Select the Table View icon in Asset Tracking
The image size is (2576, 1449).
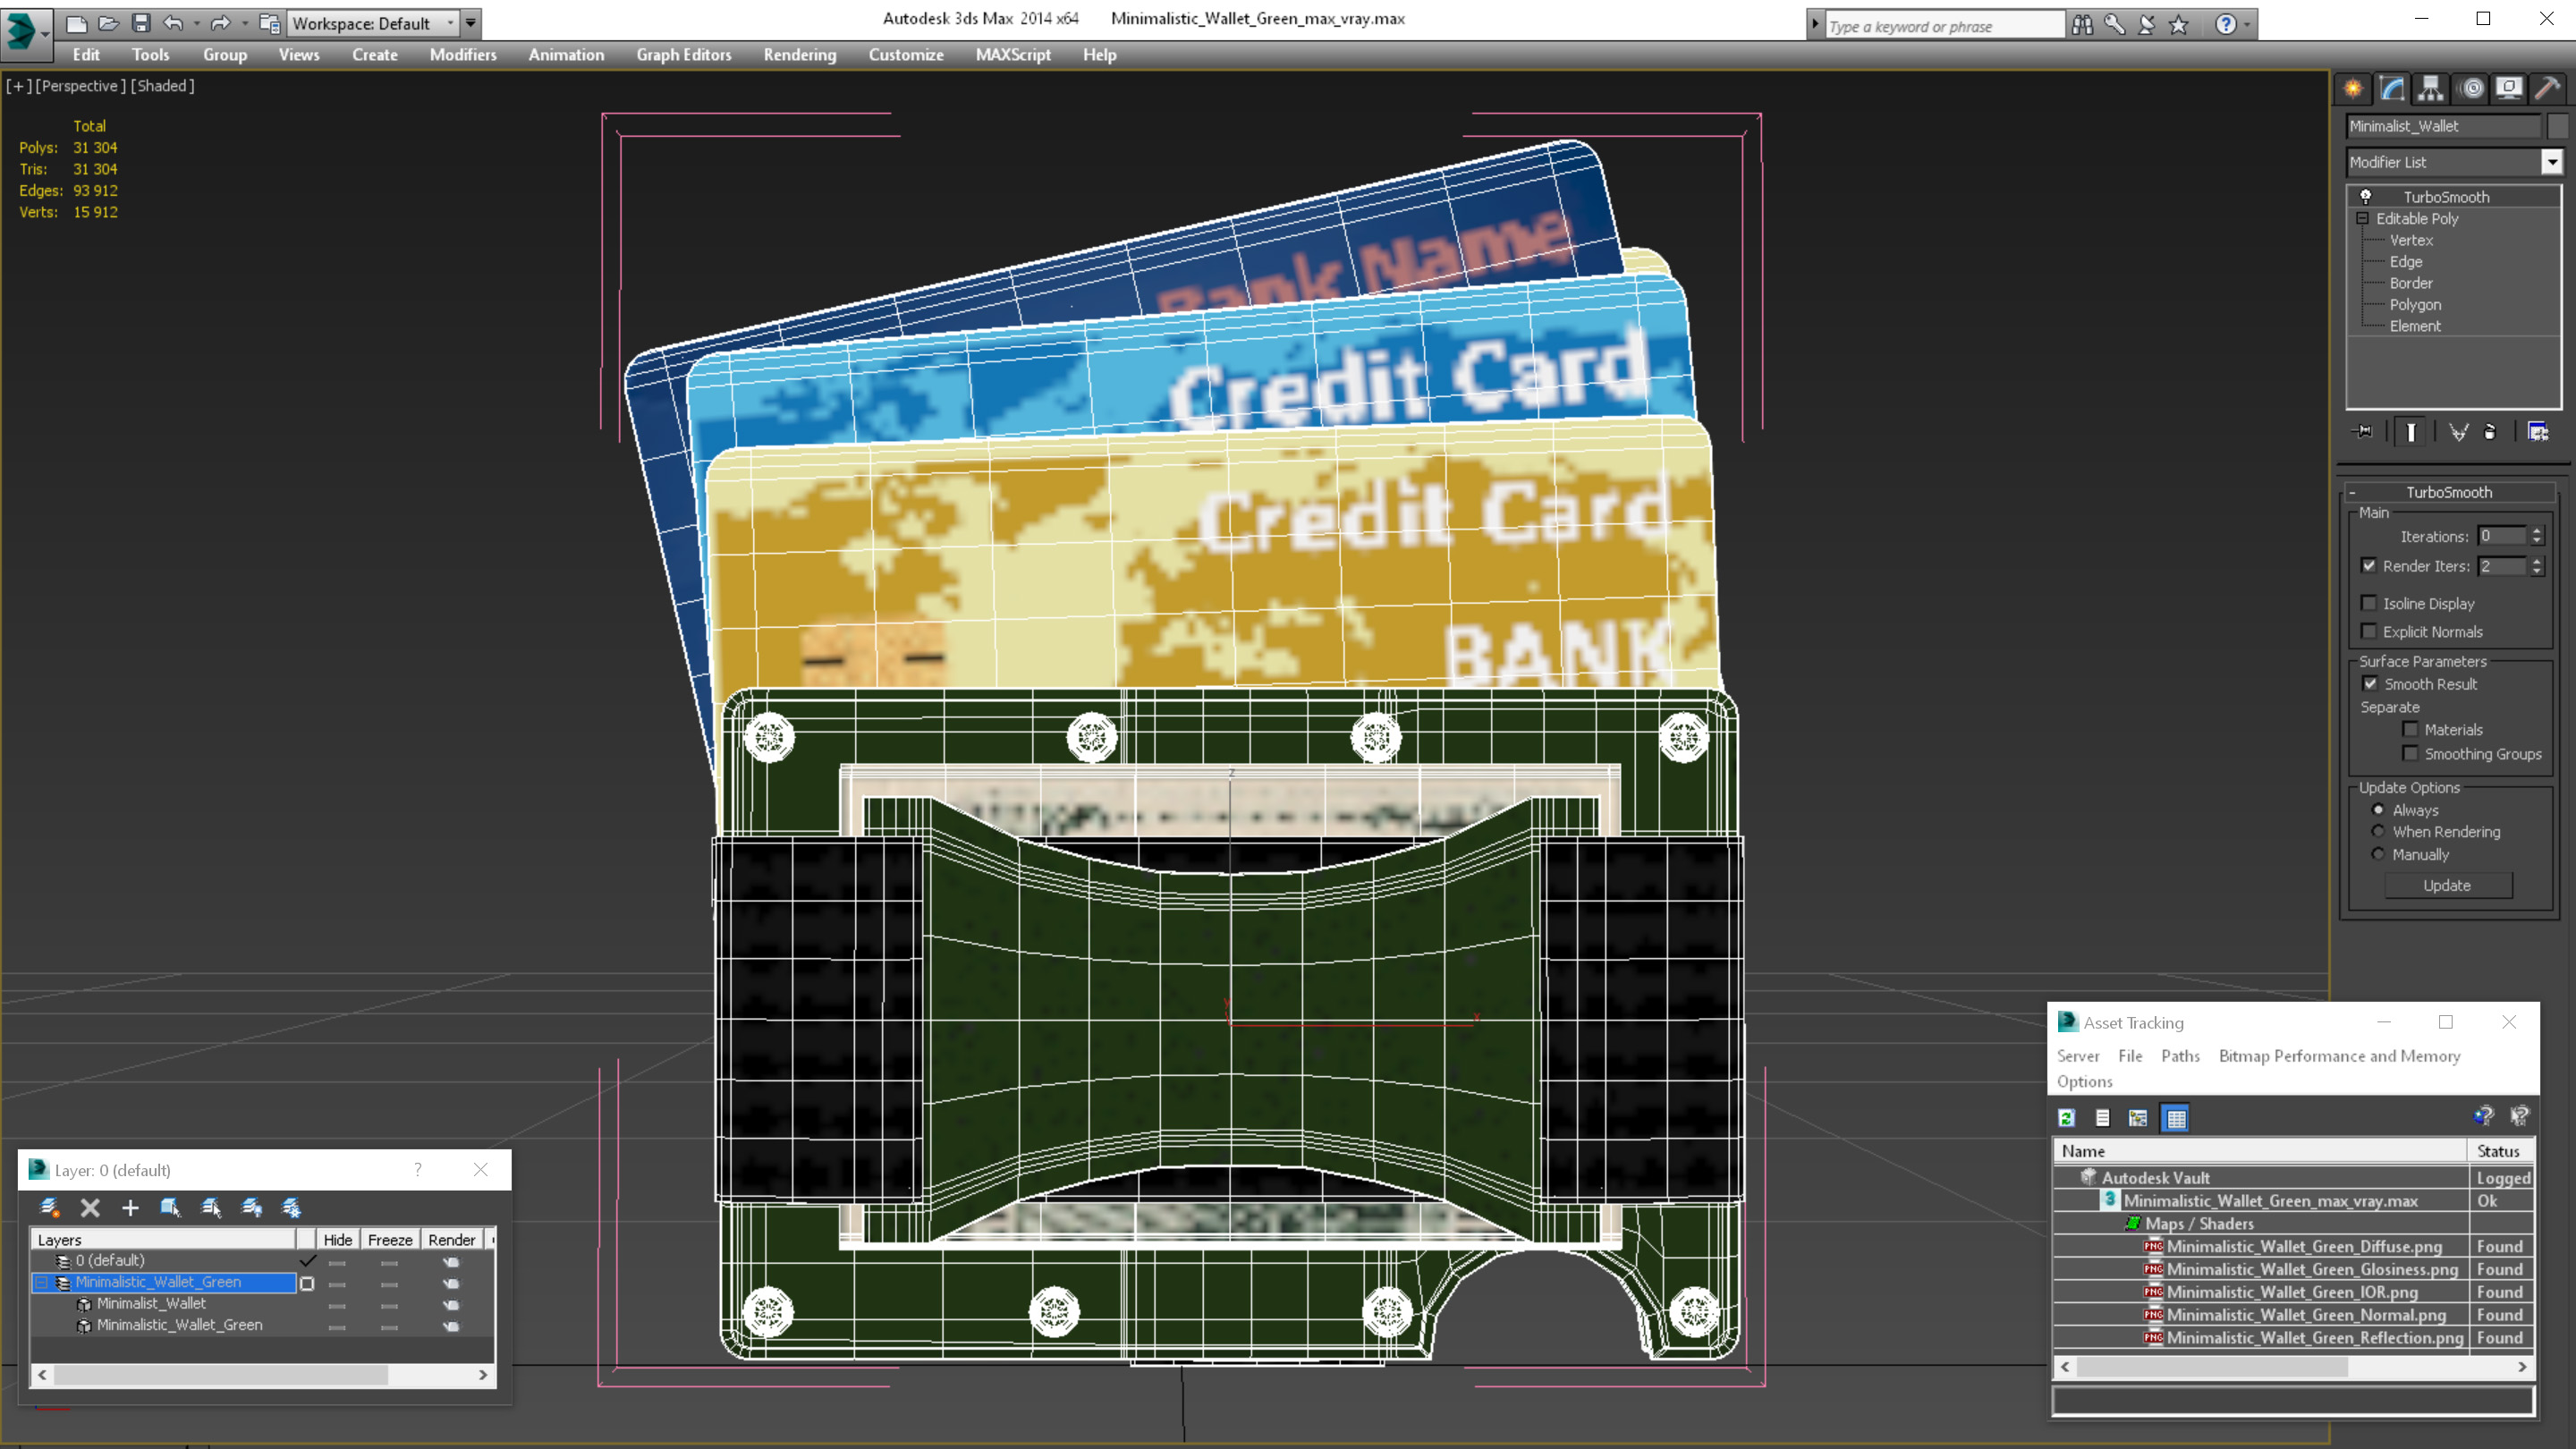coord(2176,1118)
